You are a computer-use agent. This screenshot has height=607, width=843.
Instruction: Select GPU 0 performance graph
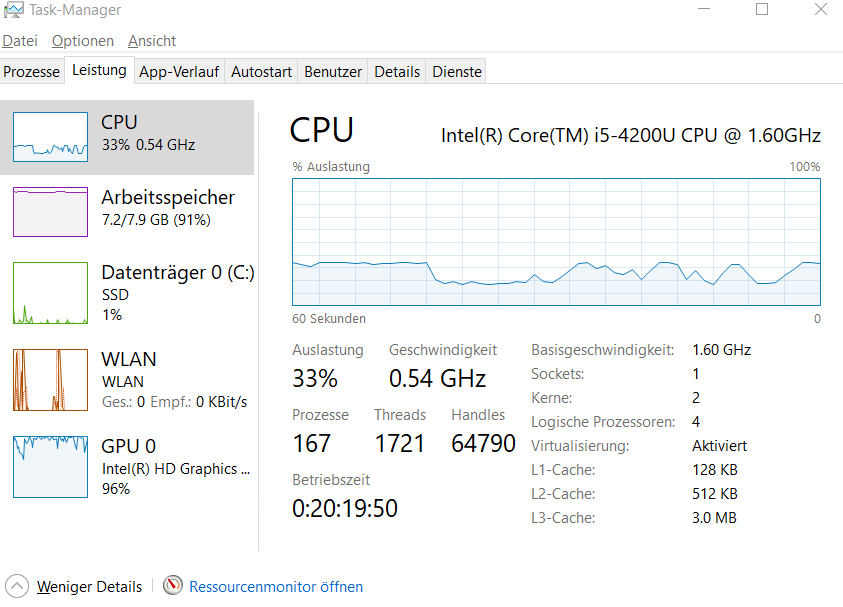coord(127,466)
